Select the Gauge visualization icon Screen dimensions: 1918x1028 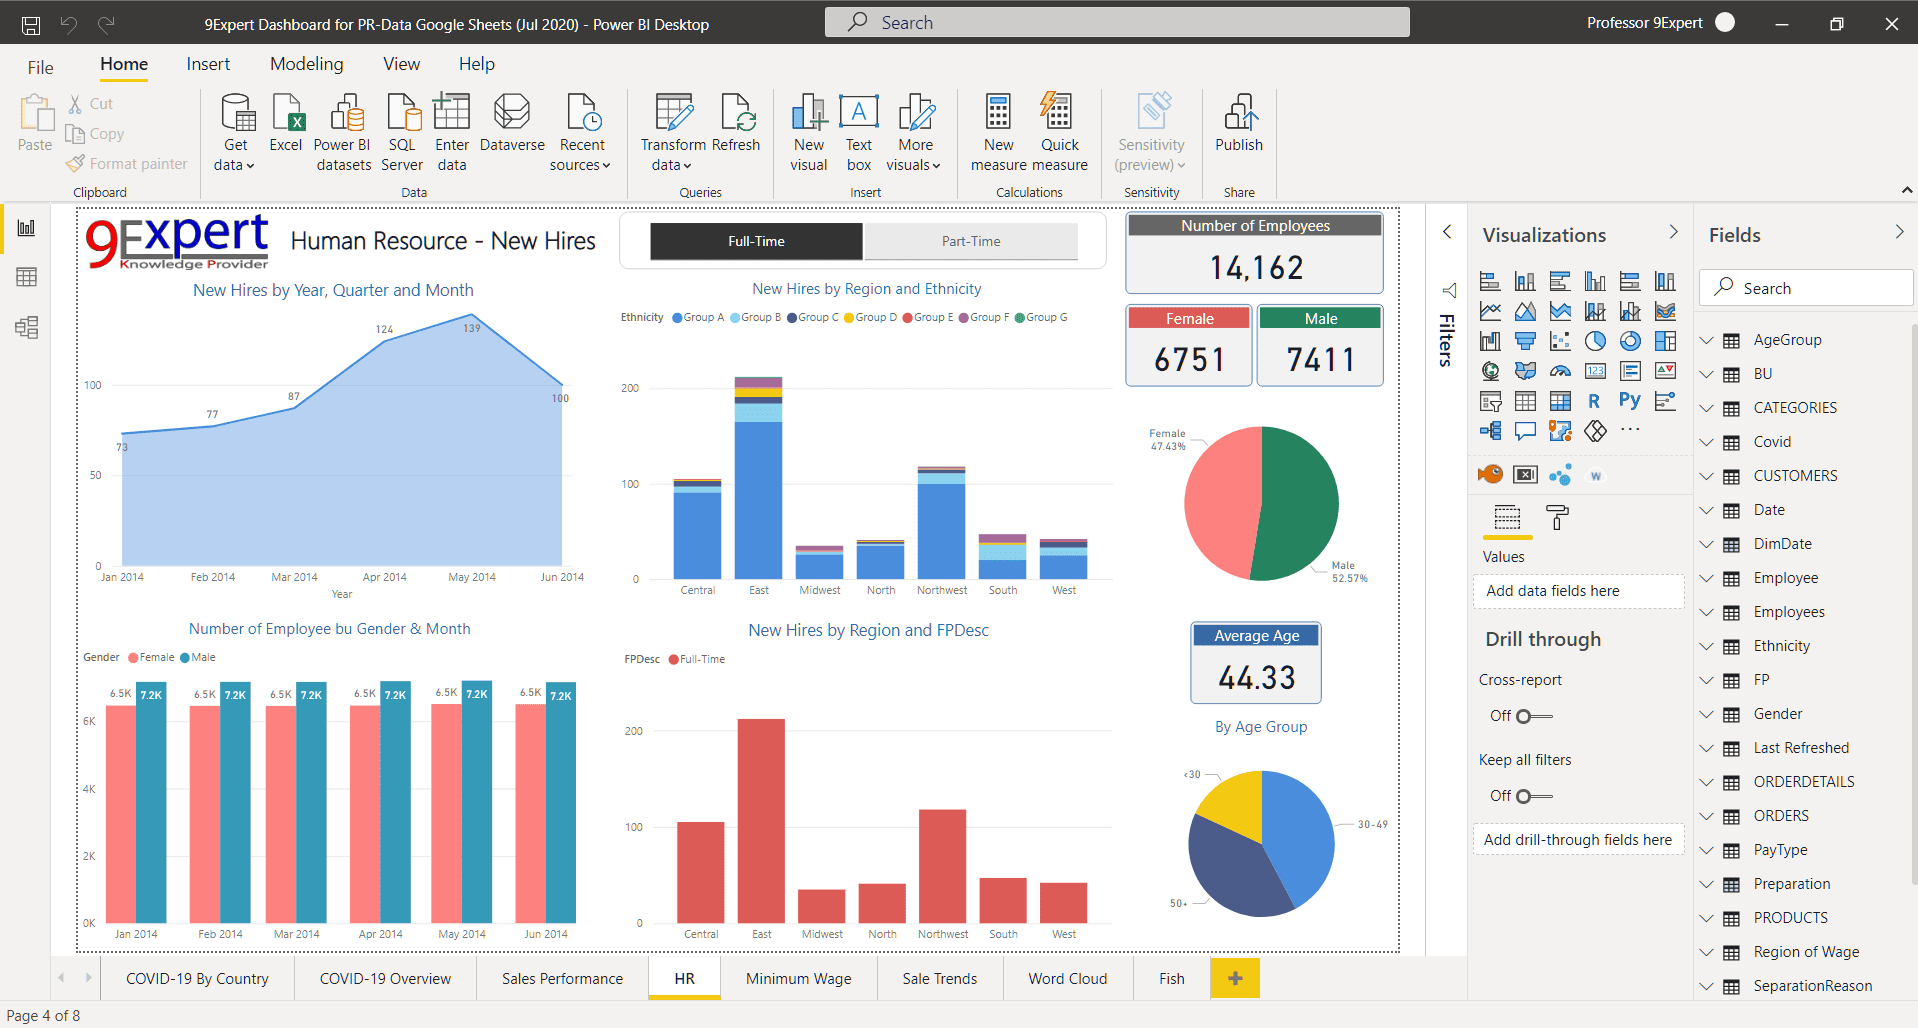tap(1561, 371)
